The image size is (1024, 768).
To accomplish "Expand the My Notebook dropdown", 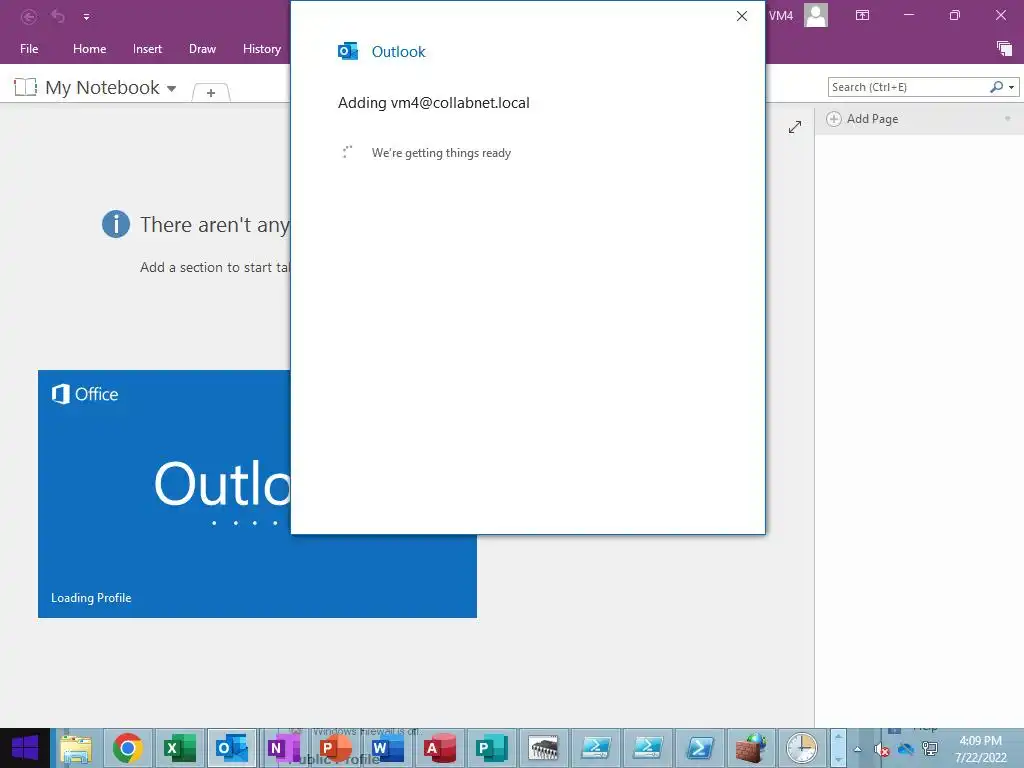I will point(171,89).
